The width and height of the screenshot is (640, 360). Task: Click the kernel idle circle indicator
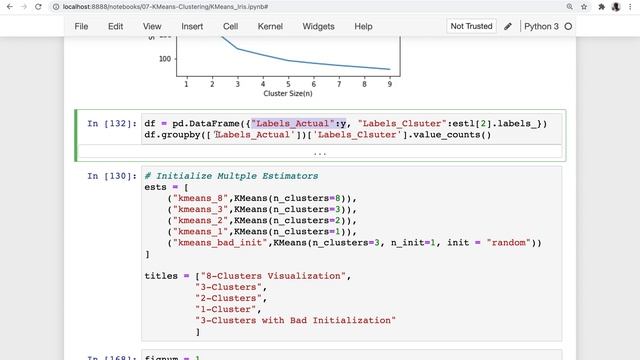[568, 27]
